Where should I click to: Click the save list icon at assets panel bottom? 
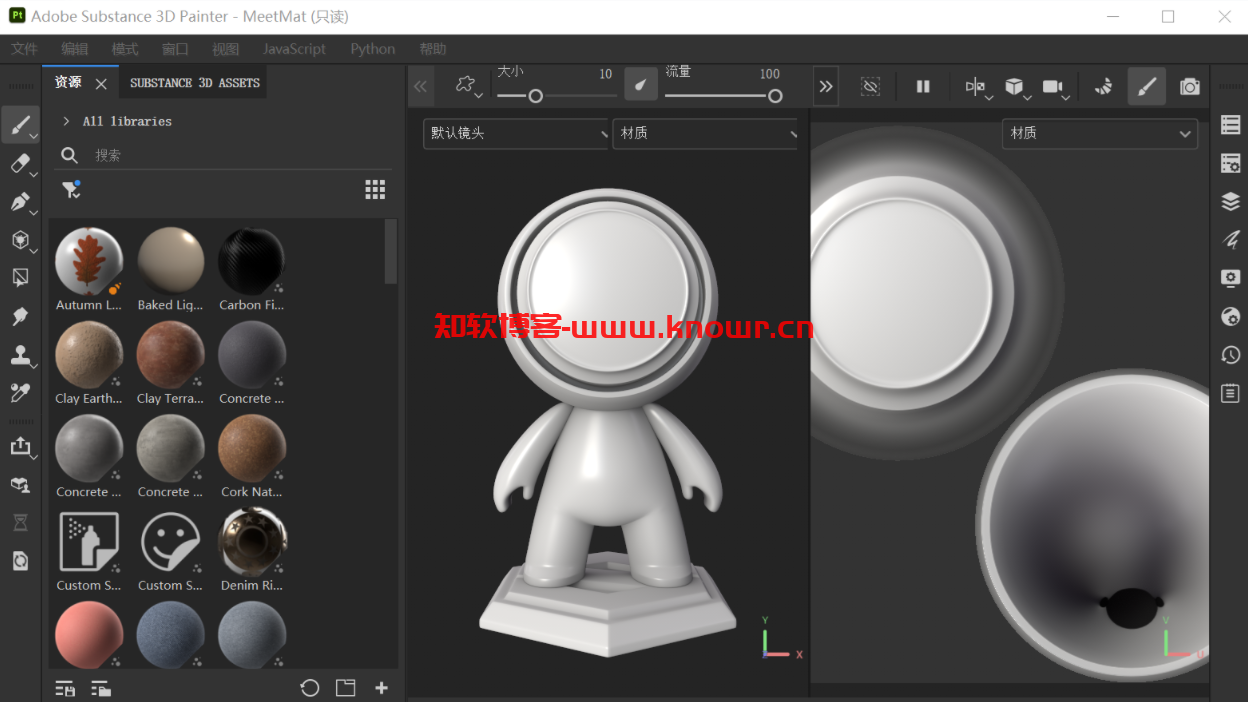point(65,688)
